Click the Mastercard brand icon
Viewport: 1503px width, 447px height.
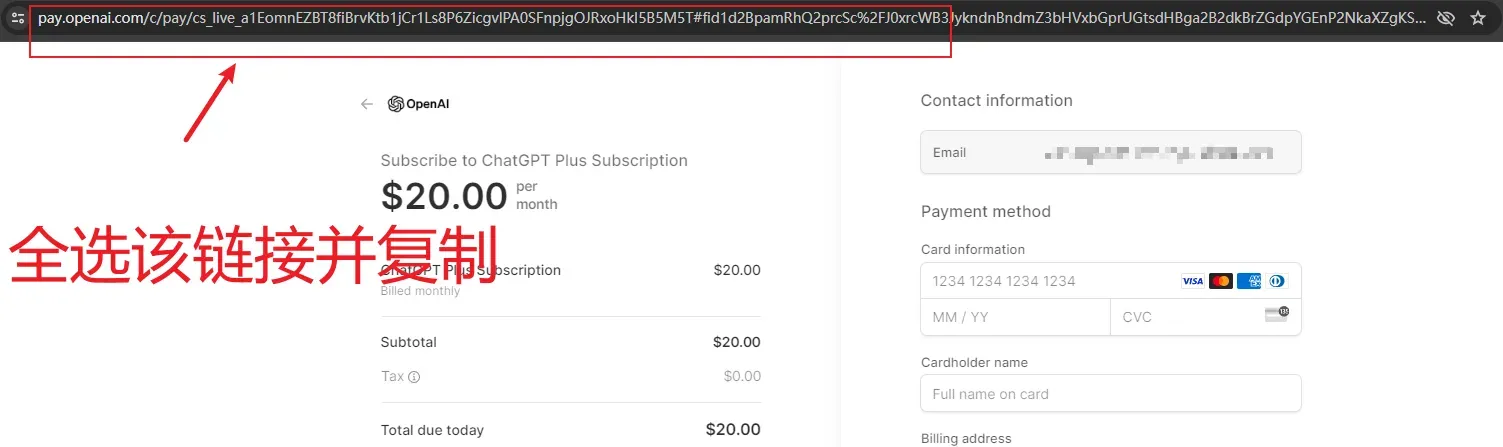(1221, 281)
